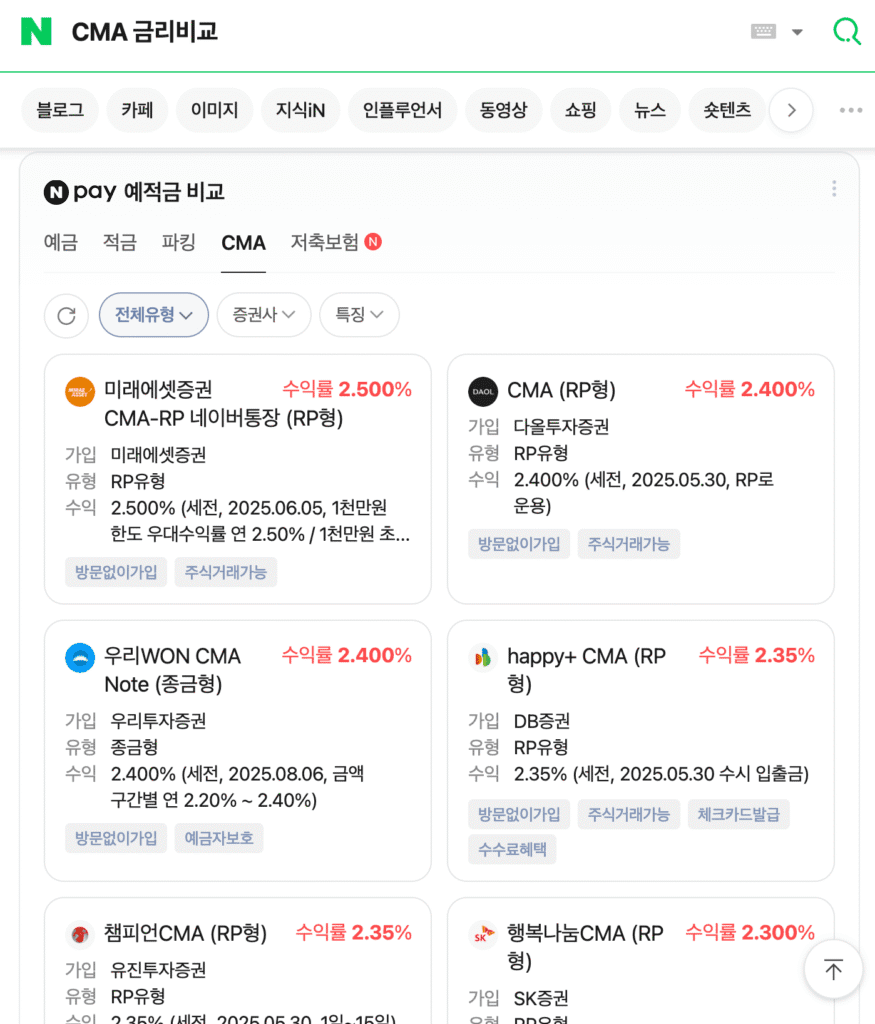Open the horizontal ellipsis more menu
Viewport: 875px width, 1024px height.
[850, 110]
